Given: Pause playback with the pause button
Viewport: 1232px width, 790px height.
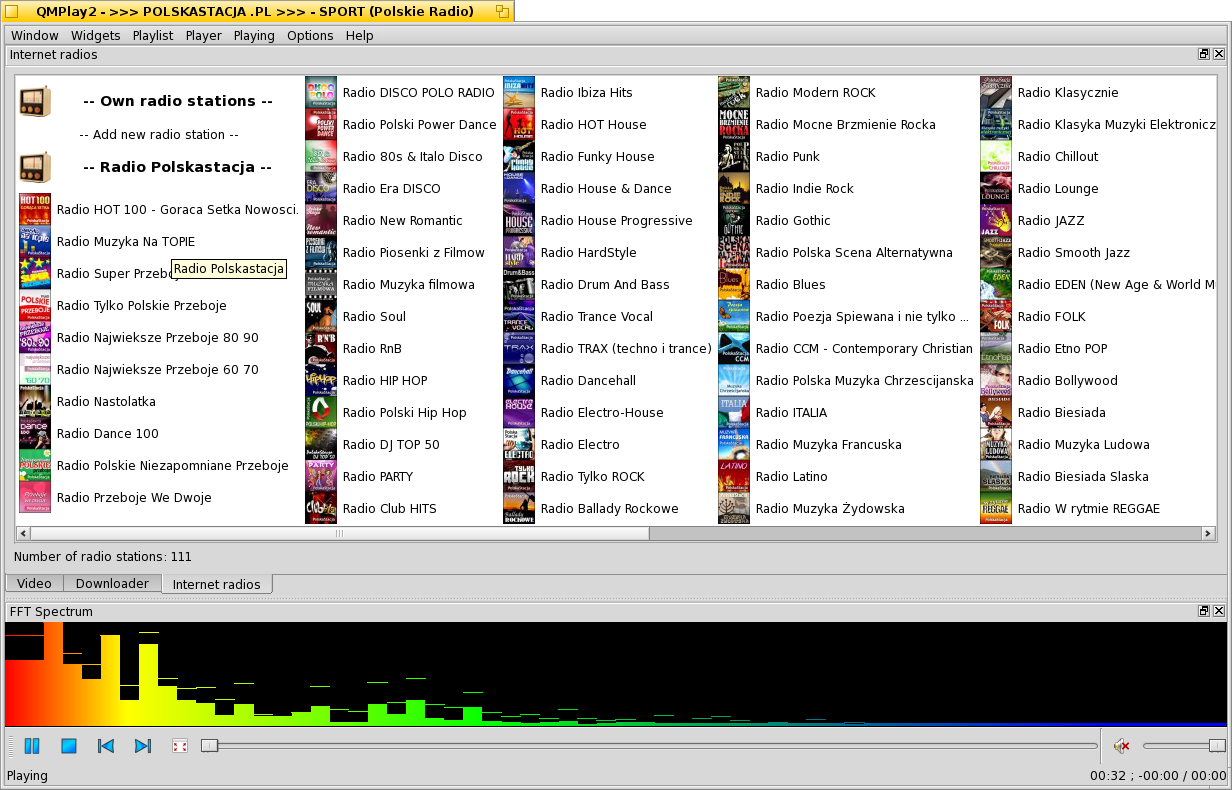Looking at the screenshot, I should tap(31, 746).
